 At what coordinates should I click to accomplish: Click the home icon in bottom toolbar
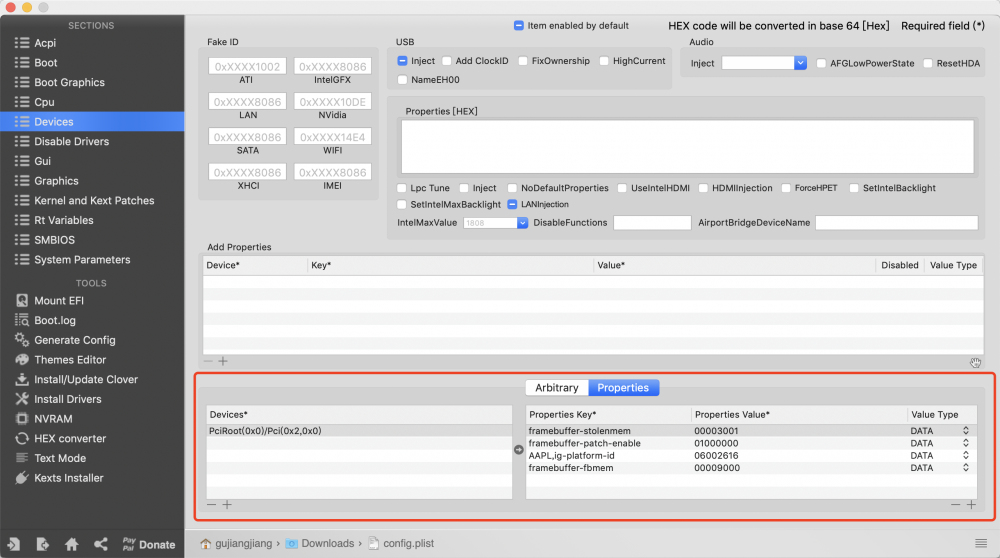tap(71, 544)
